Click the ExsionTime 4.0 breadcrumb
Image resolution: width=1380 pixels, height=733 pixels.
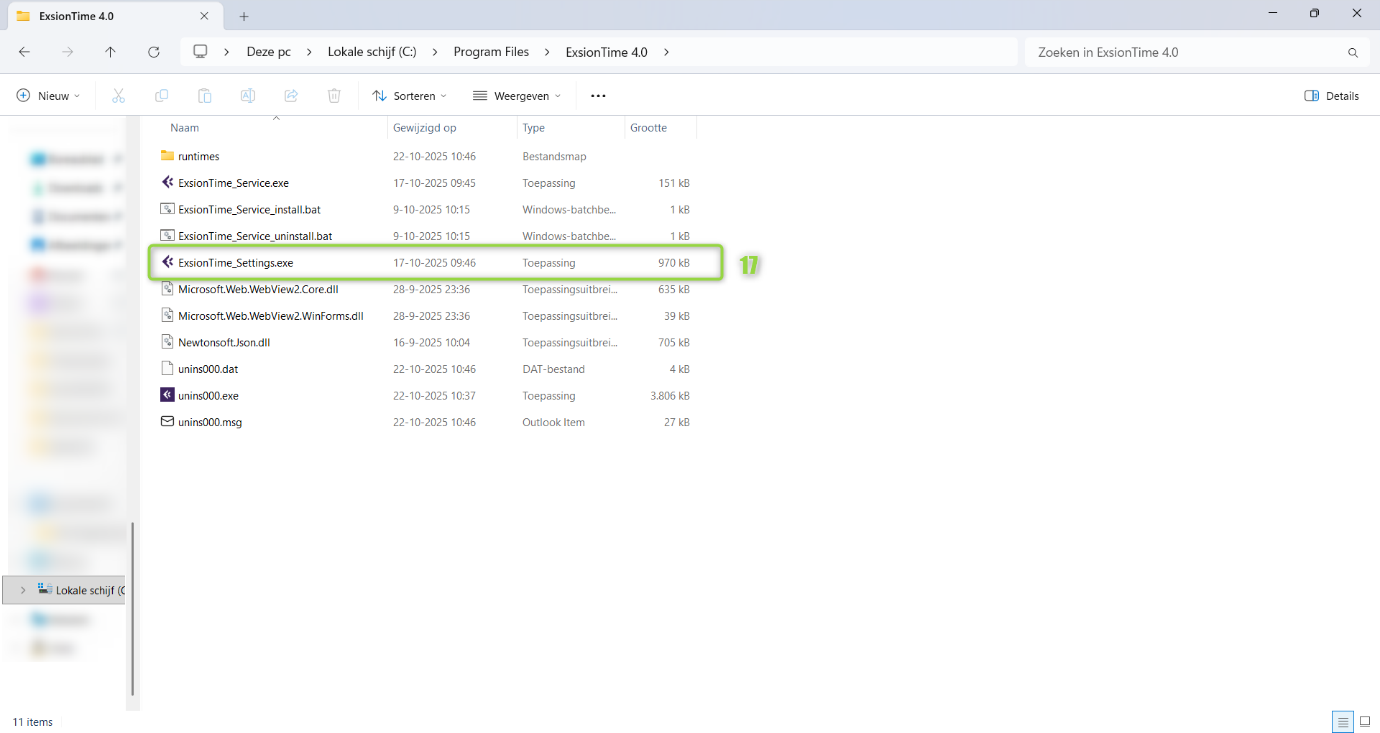tap(607, 52)
